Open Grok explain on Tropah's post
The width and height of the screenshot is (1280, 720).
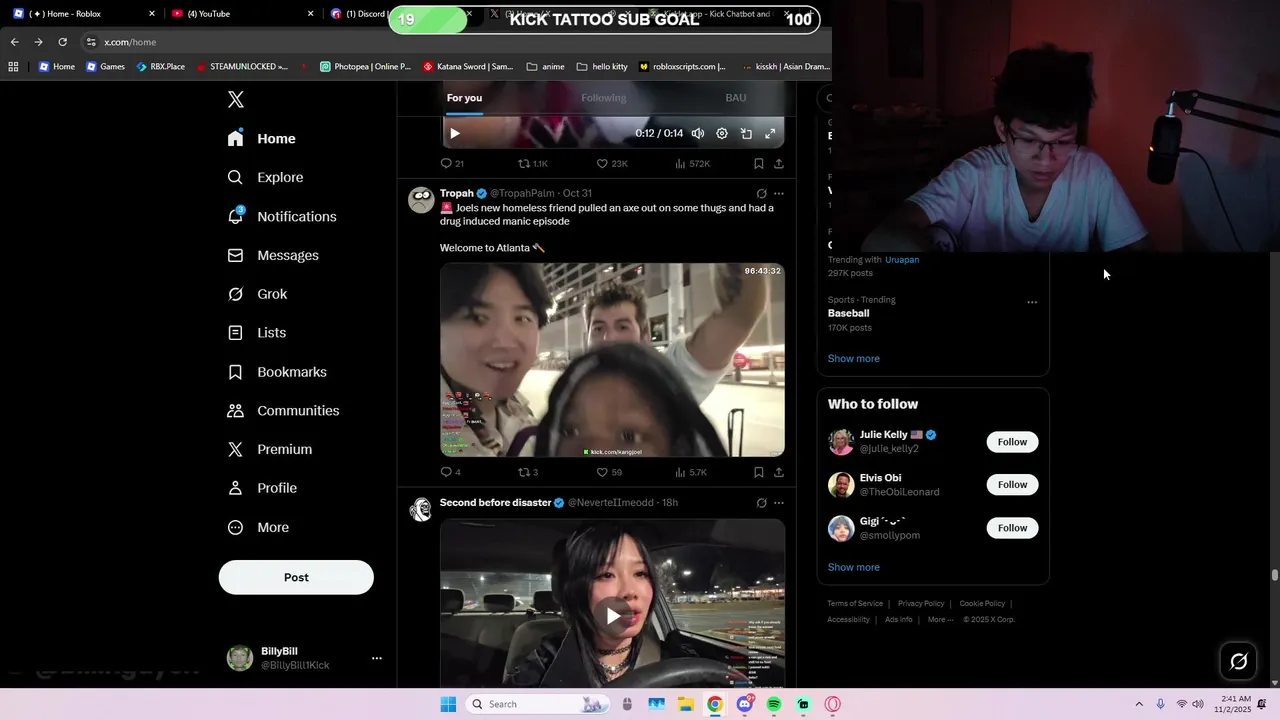(761, 194)
